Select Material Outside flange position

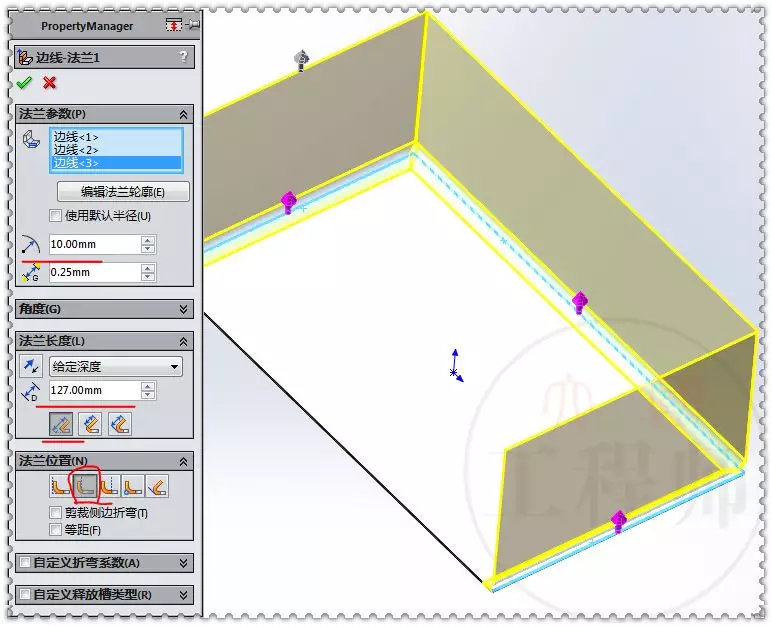tap(86, 486)
